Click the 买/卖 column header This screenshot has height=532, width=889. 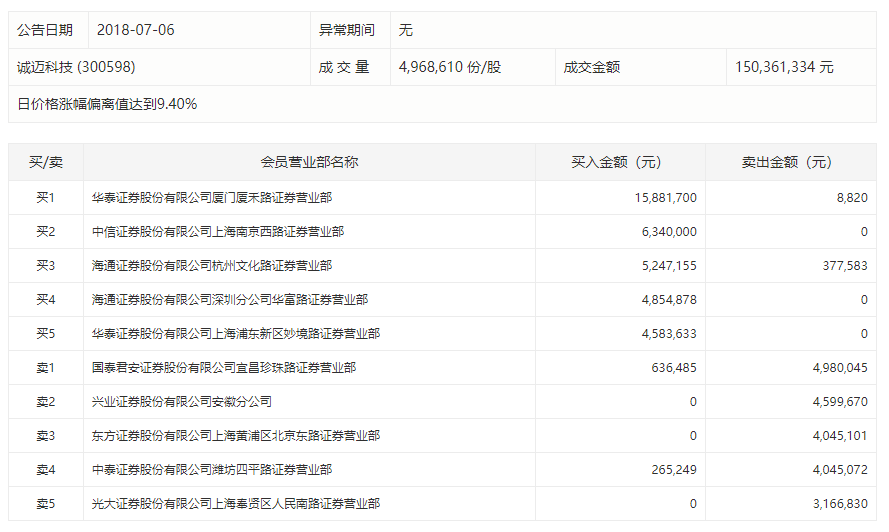tap(46, 162)
